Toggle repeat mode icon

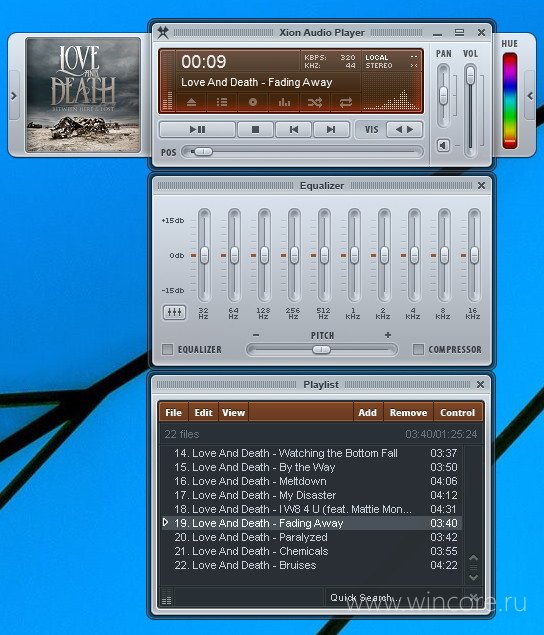point(346,102)
